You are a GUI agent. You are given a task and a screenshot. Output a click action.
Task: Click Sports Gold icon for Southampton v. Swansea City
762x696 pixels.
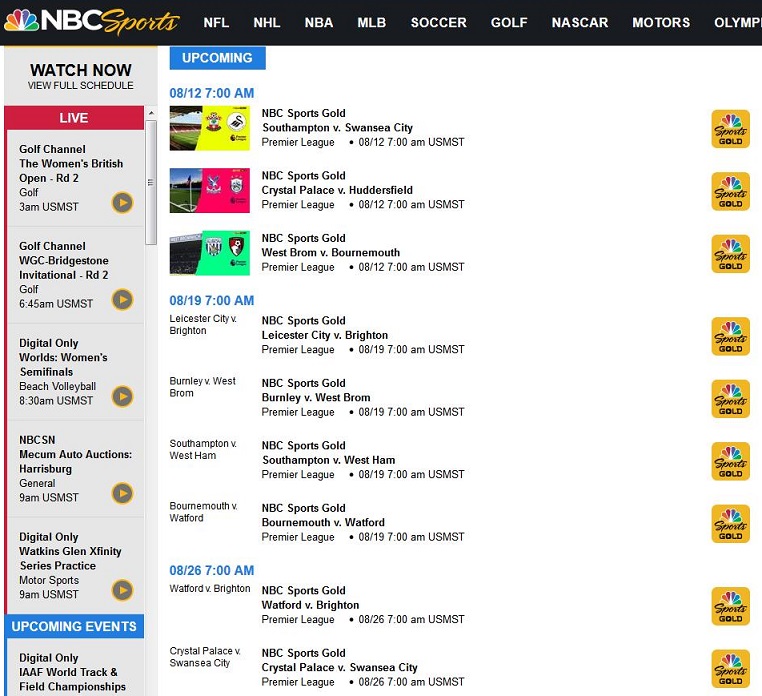pos(730,129)
